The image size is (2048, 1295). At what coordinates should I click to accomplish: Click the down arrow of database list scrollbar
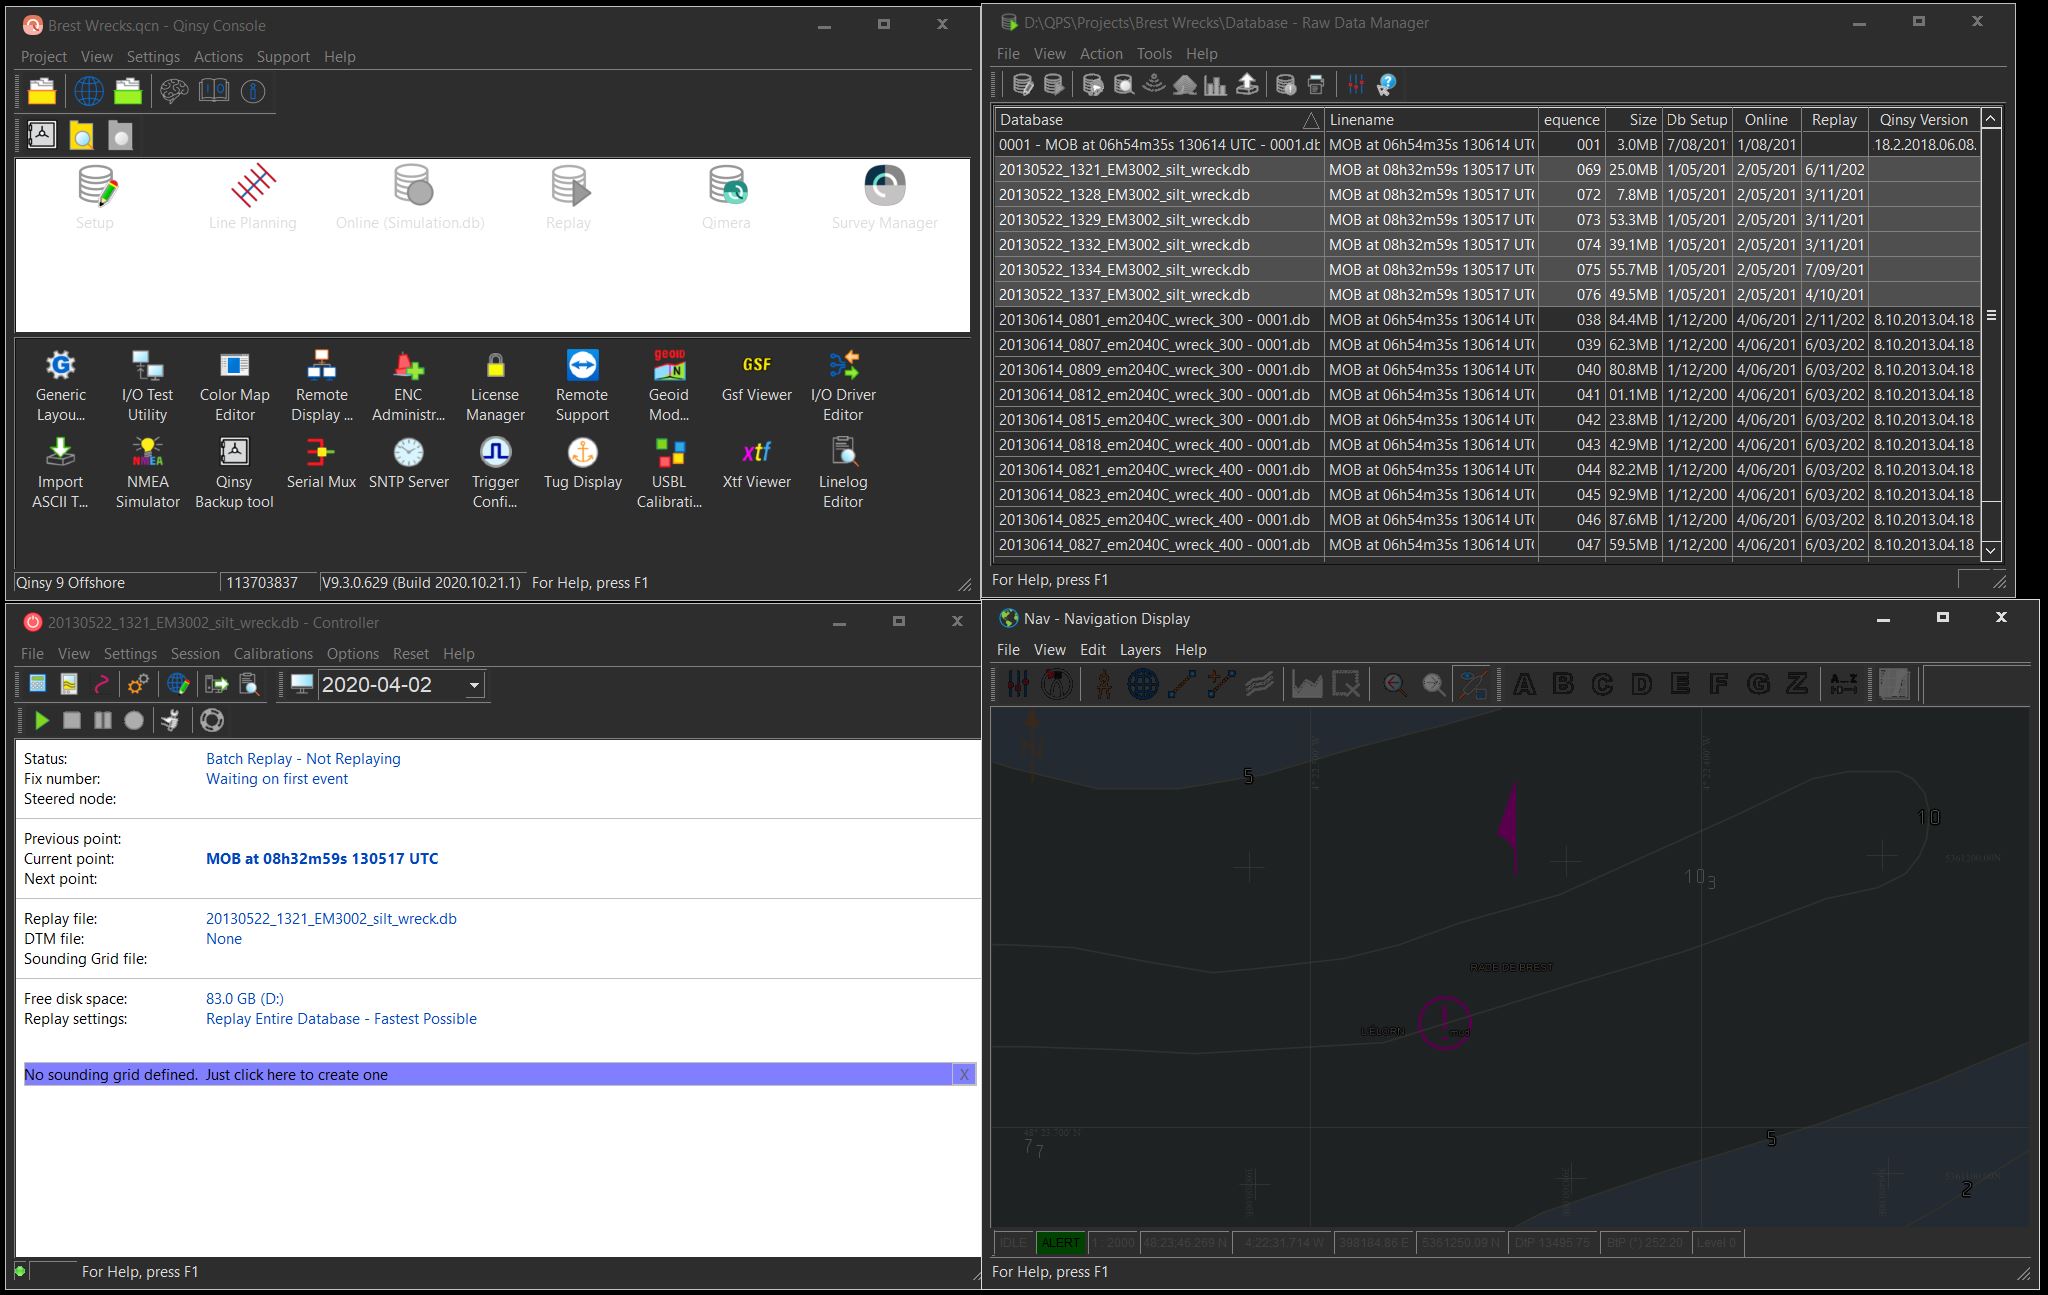1990,550
